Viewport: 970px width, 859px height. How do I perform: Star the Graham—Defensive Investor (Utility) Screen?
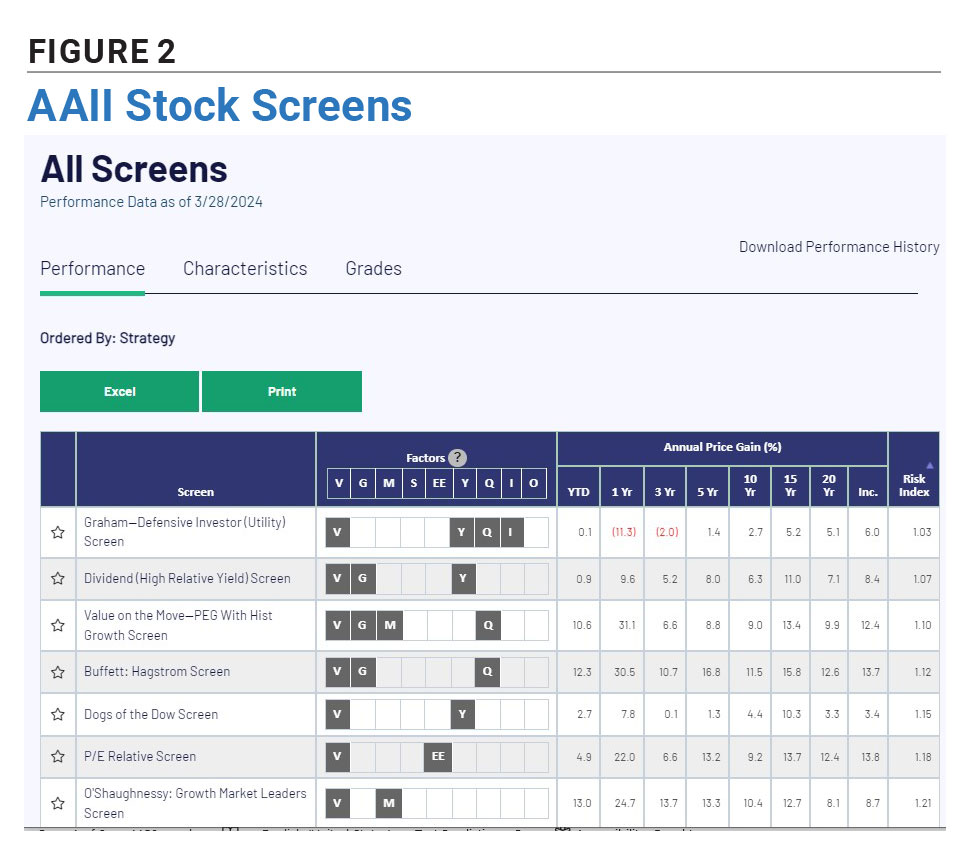tap(58, 532)
